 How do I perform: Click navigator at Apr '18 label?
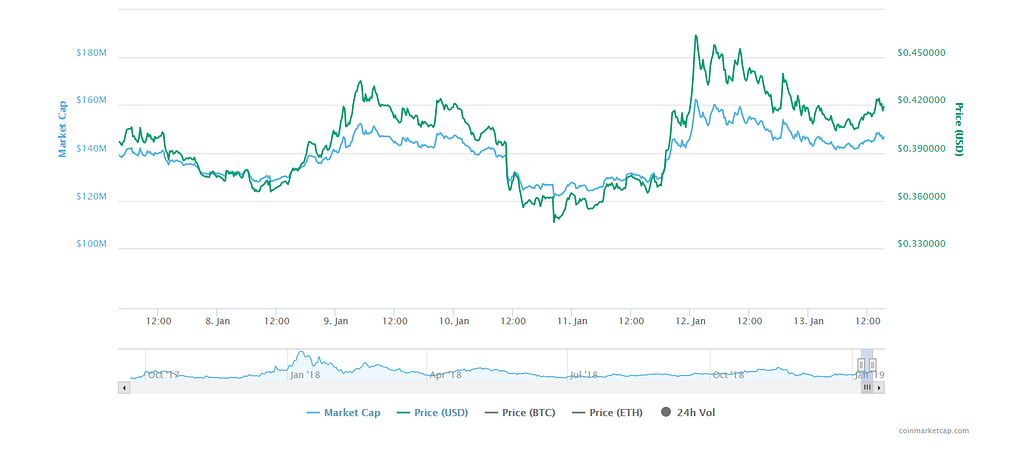point(445,374)
